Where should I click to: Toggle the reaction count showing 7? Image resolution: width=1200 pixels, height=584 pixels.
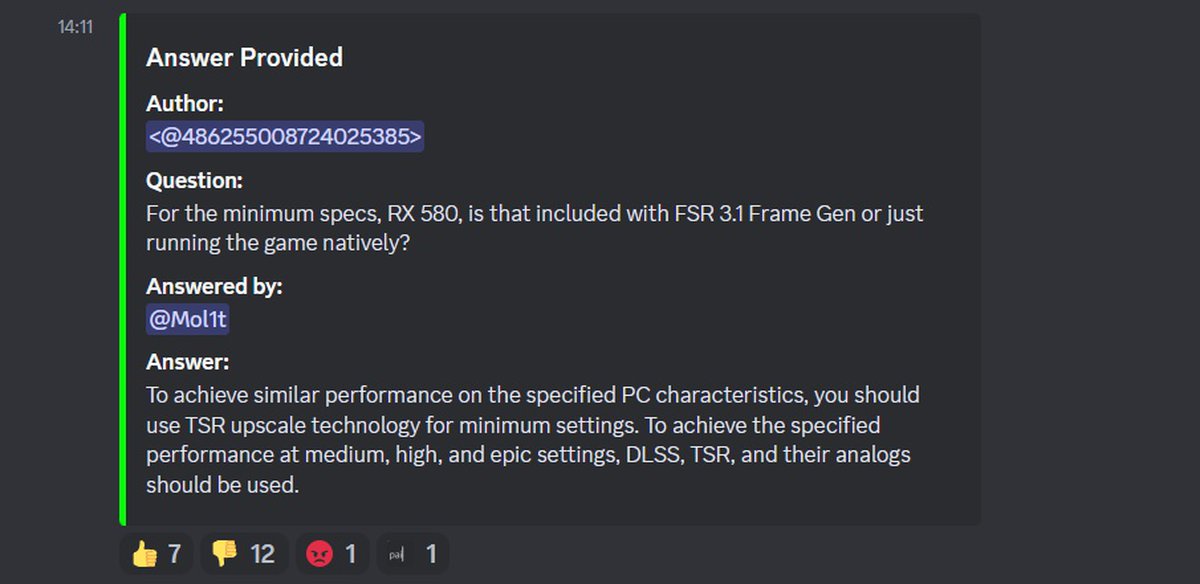(x=174, y=554)
